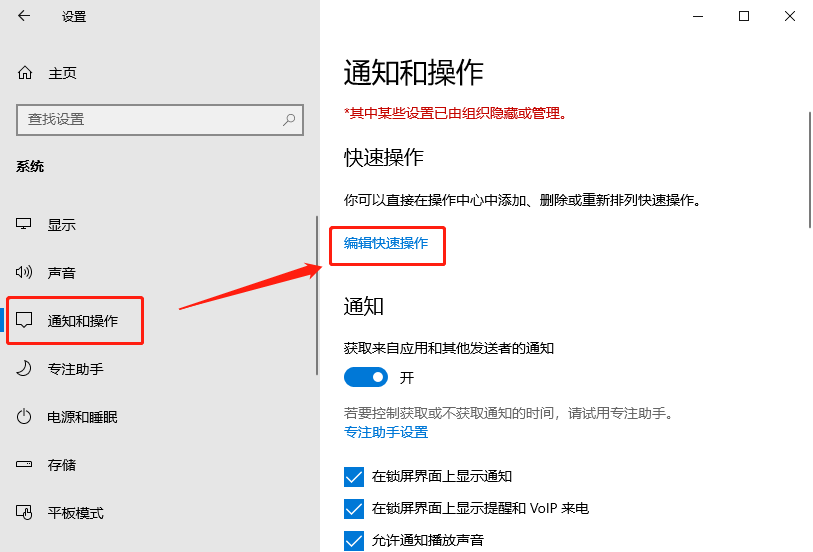Click the 系统 category label in the sidebar
The height and width of the screenshot is (552, 813).
pos(30,166)
